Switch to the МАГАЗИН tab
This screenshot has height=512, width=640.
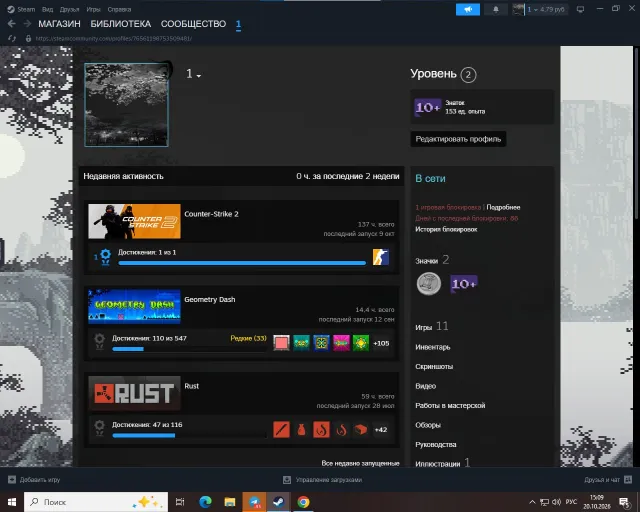pyautogui.click(x=59, y=24)
